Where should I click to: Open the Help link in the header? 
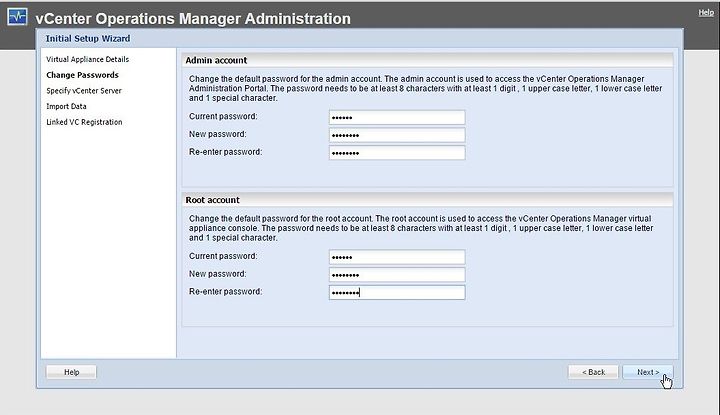tap(706, 12)
